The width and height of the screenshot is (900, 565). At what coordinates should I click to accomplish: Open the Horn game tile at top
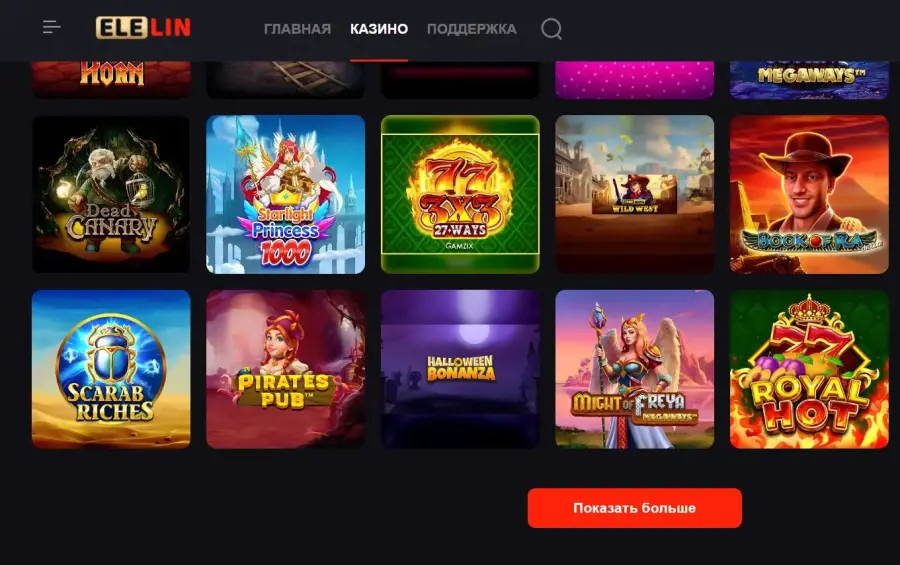111,80
